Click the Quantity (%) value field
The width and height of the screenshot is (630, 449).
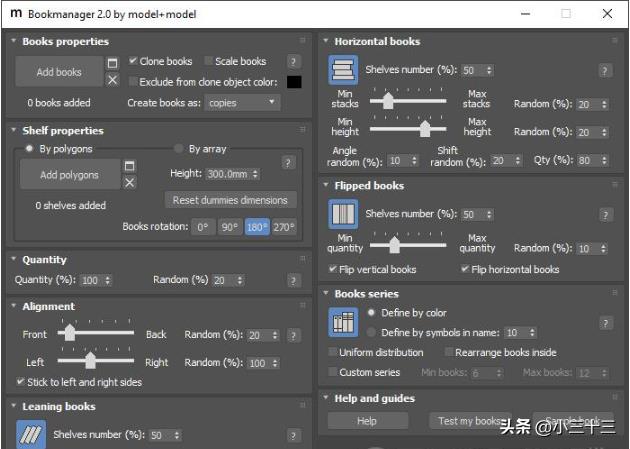(x=92, y=280)
